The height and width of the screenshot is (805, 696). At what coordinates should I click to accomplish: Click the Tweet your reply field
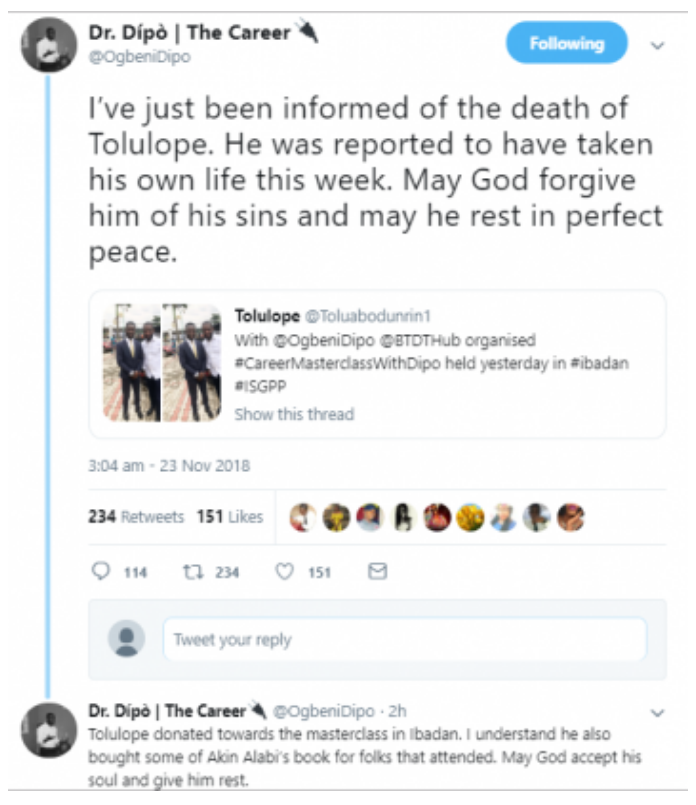click(405, 639)
